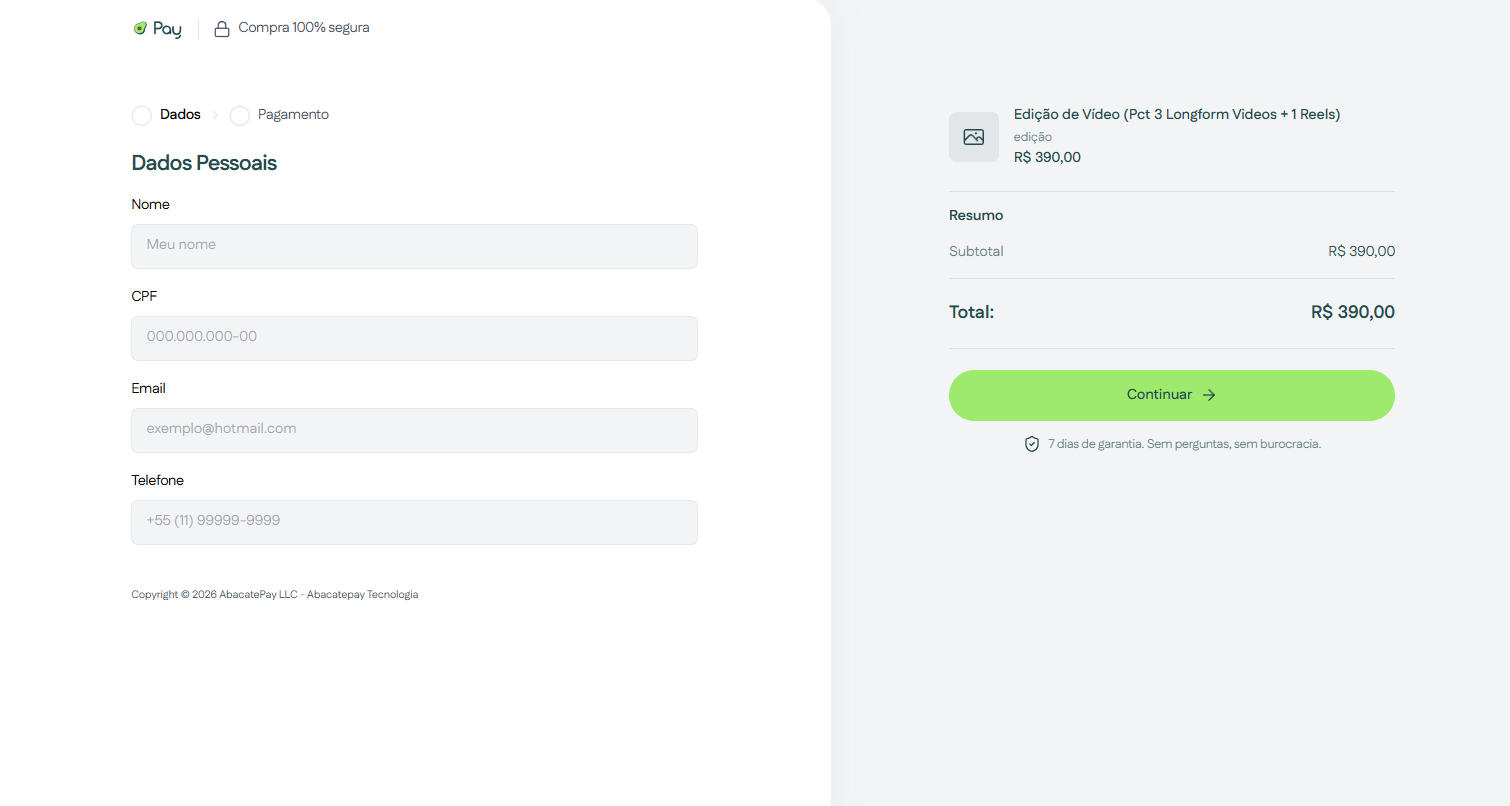1510x806 pixels.
Task: Select the Dados step circle
Action: 142,116
